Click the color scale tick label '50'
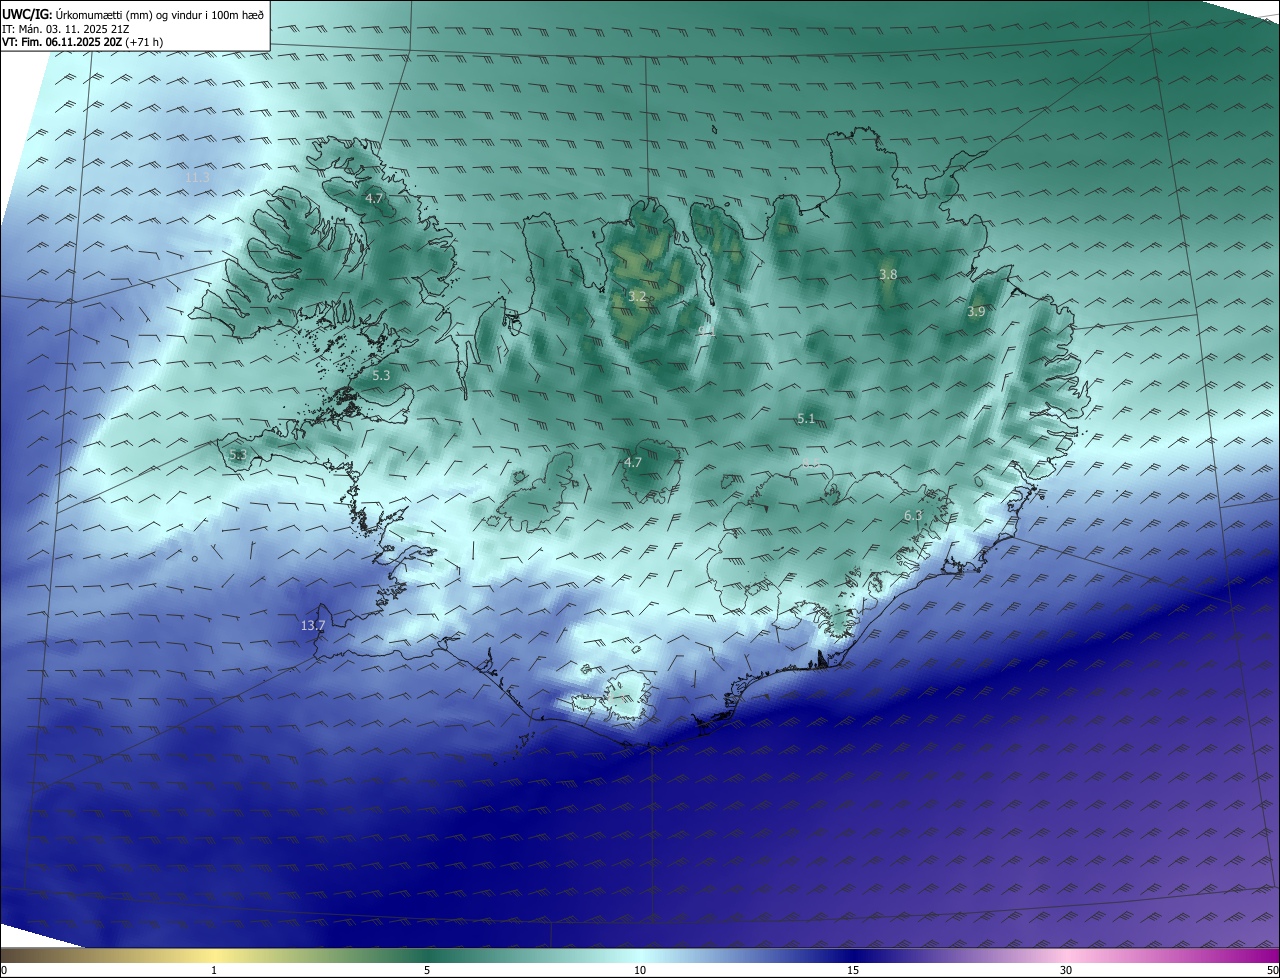This screenshot has width=1280, height=978. pos(1272,970)
